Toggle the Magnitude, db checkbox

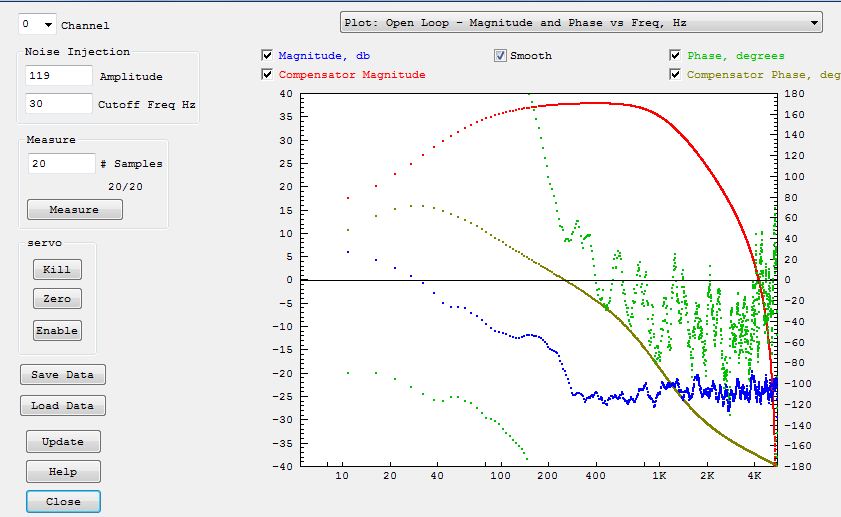point(267,56)
